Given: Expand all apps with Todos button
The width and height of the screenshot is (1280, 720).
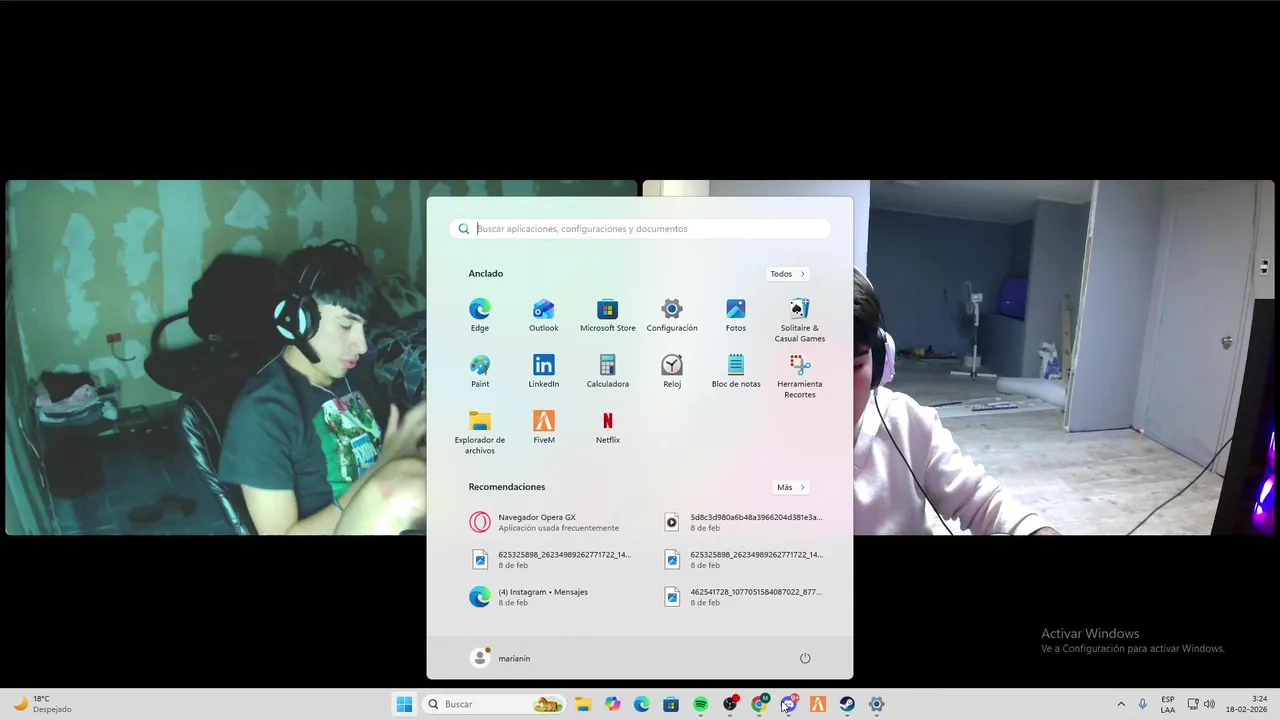Looking at the screenshot, I should pyautogui.click(x=788, y=274).
